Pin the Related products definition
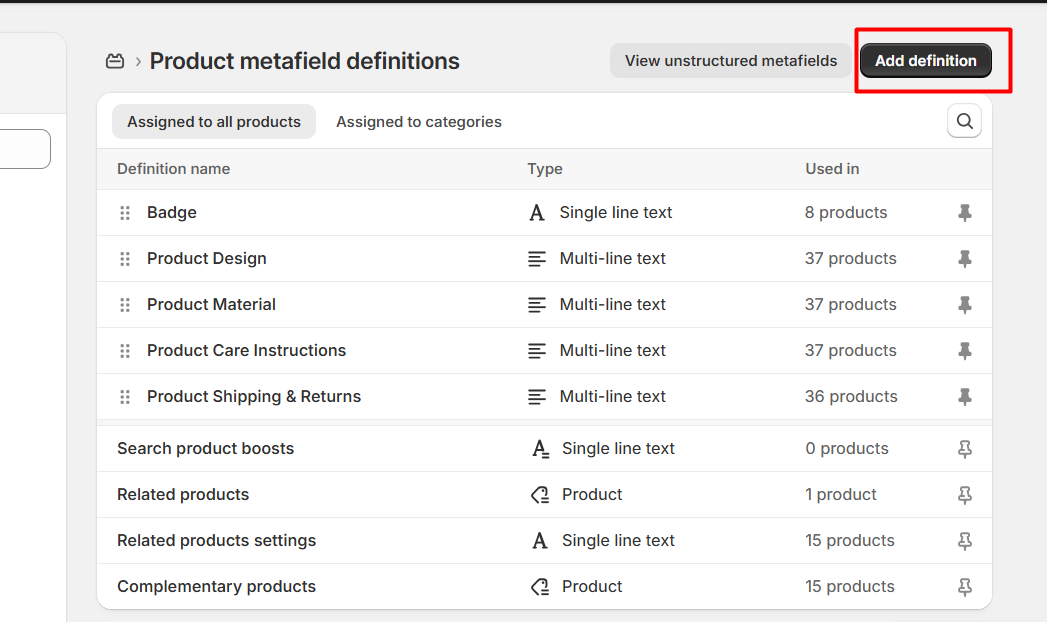Screen dimensions: 1047x622 point(964,495)
